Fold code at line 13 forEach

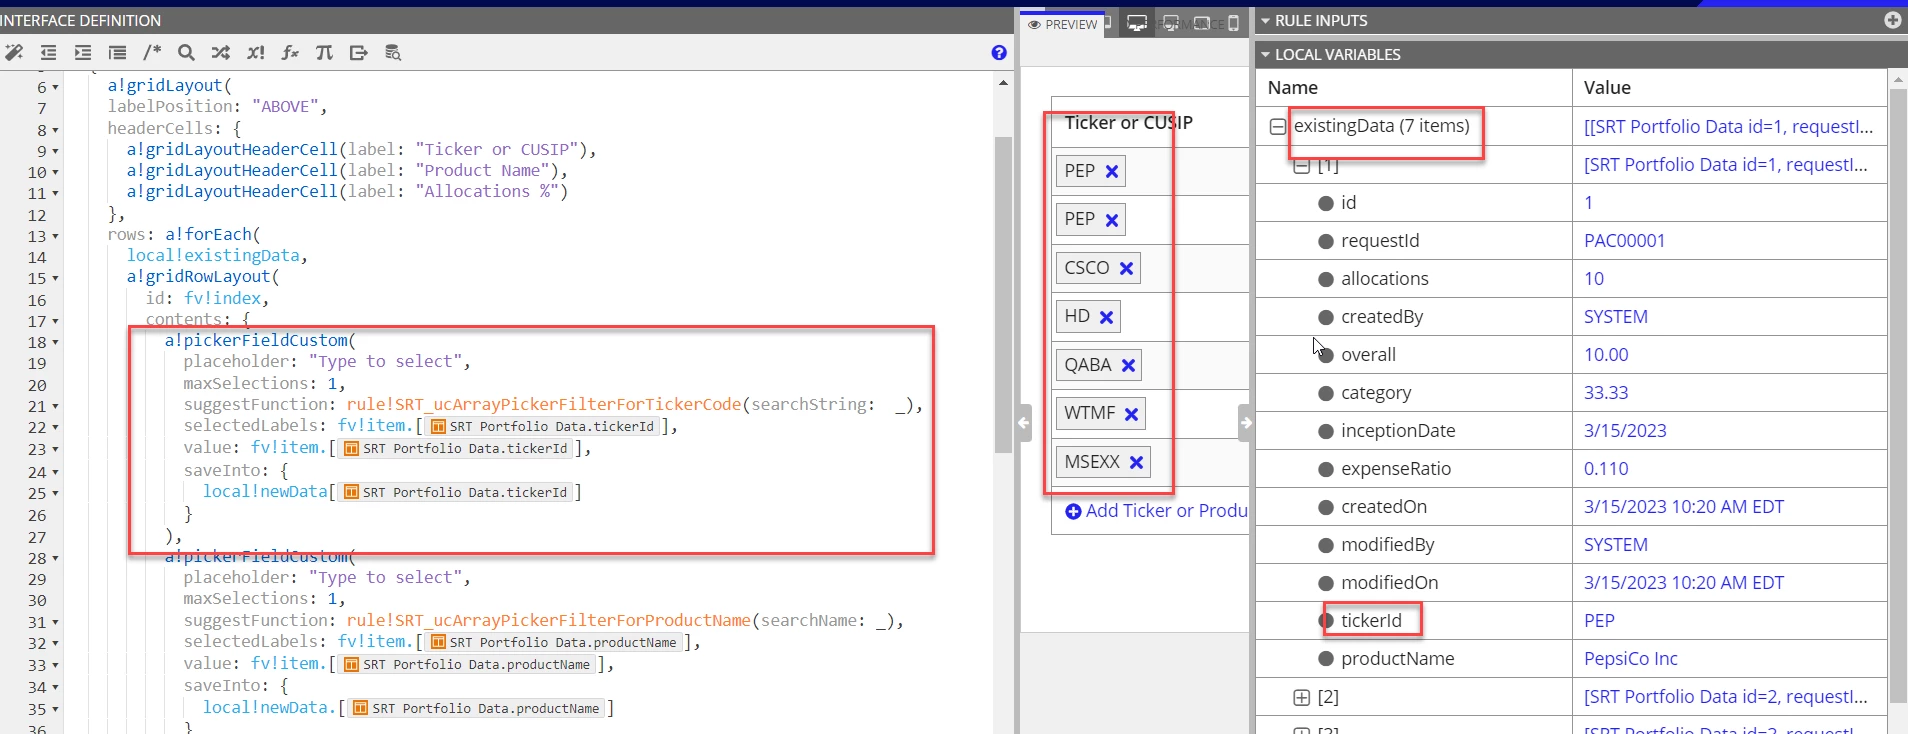(x=55, y=237)
